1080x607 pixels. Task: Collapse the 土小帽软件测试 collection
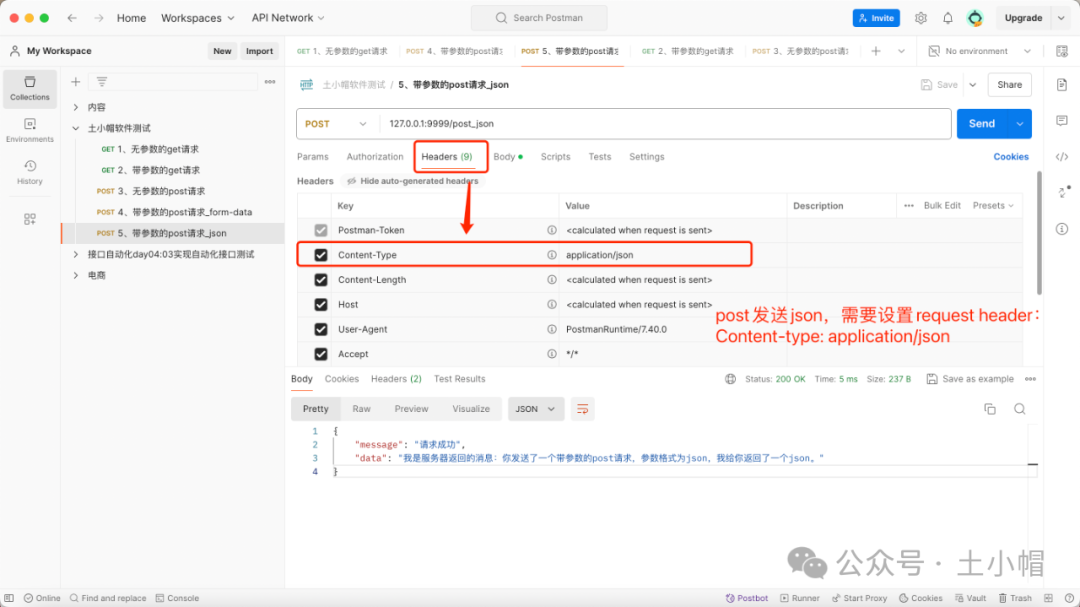coord(76,128)
